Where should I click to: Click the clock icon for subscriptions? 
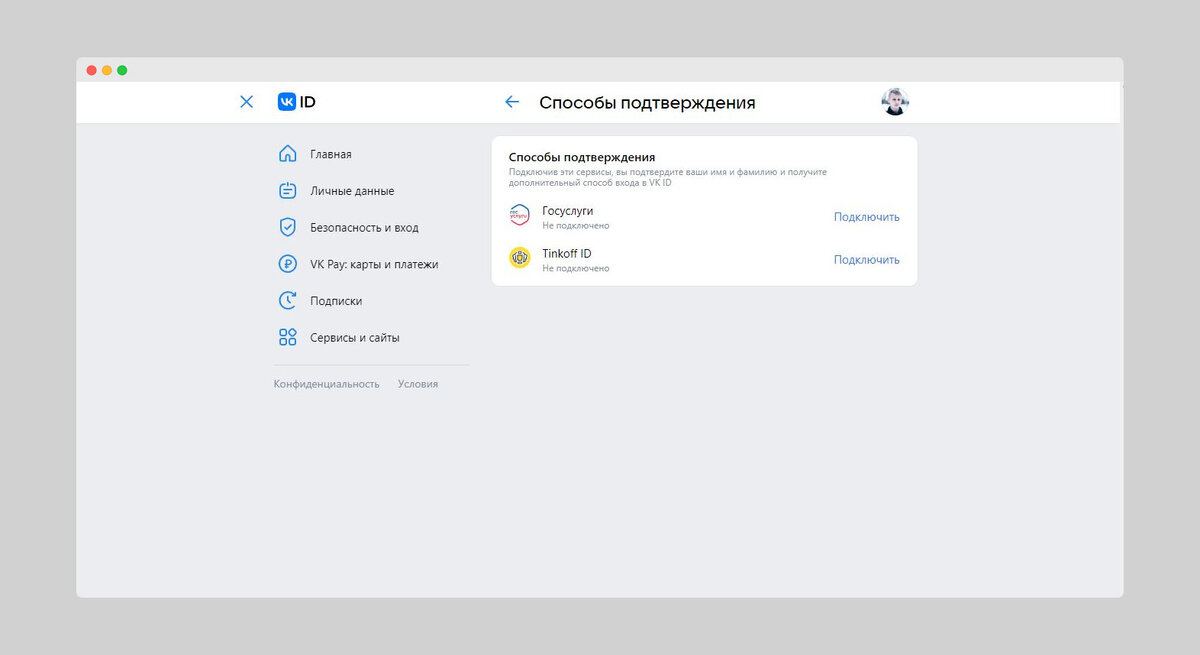(288, 300)
